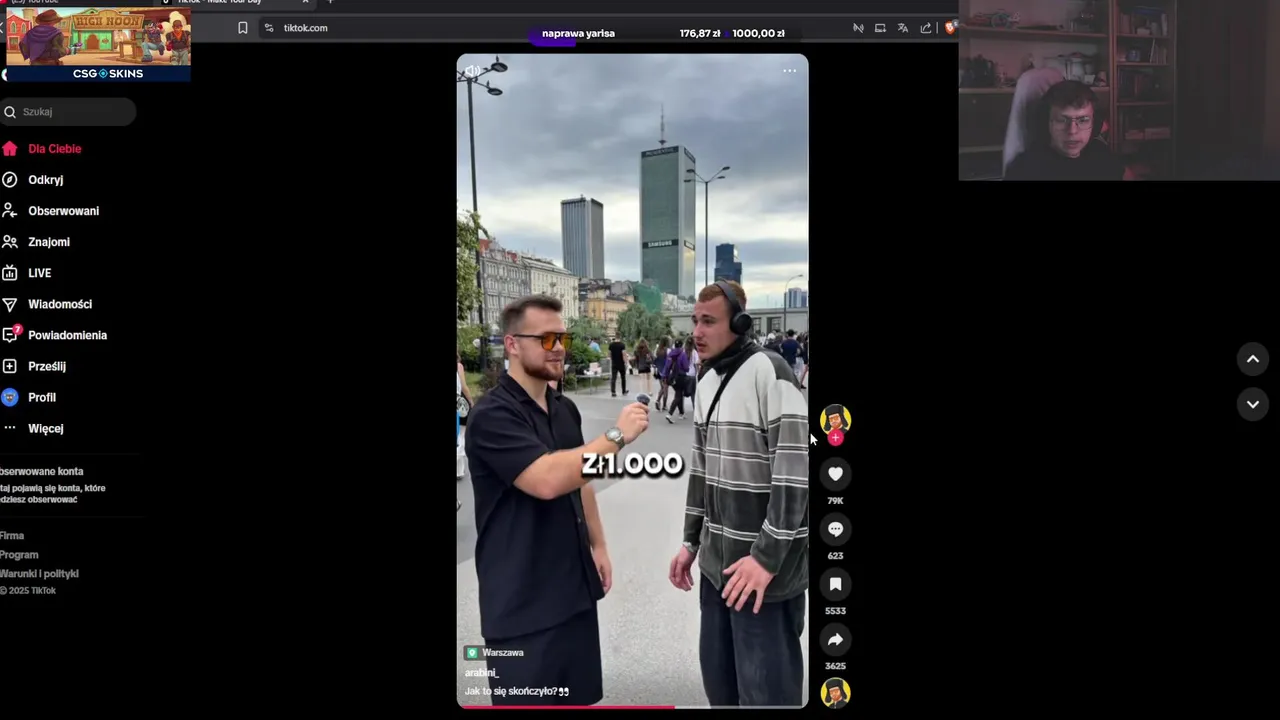Seek on the red video progress bar
Screen dimensions: 1280x720
coord(632,706)
